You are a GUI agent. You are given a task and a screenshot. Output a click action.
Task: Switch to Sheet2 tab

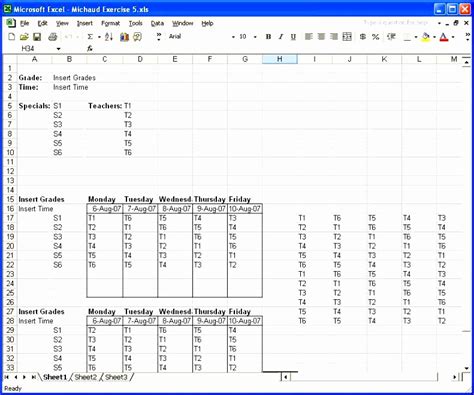click(85, 377)
